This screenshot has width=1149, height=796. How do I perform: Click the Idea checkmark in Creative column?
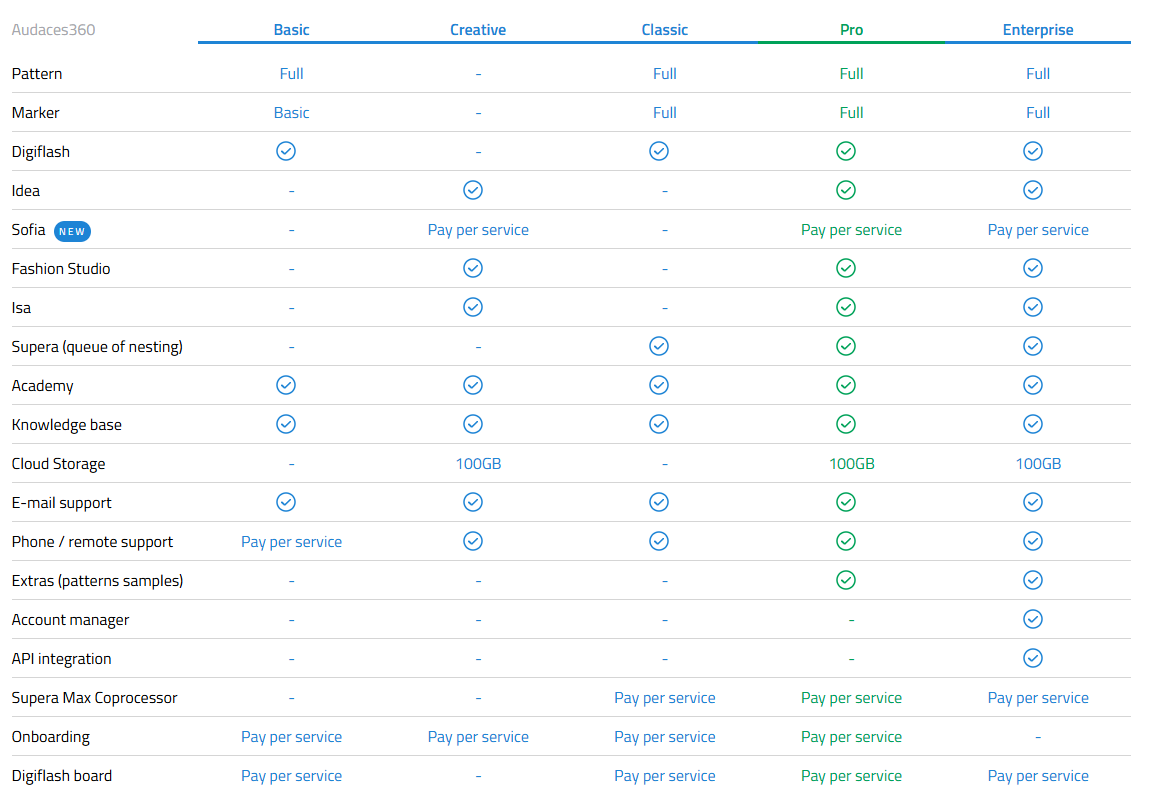tap(473, 190)
